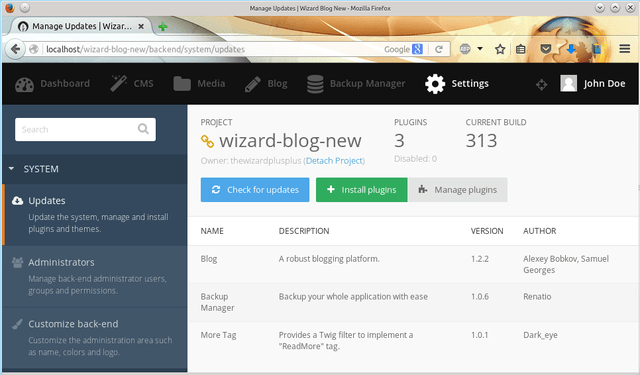Click the NAME column header
Viewport: 640px width, 375px height.
(212, 231)
